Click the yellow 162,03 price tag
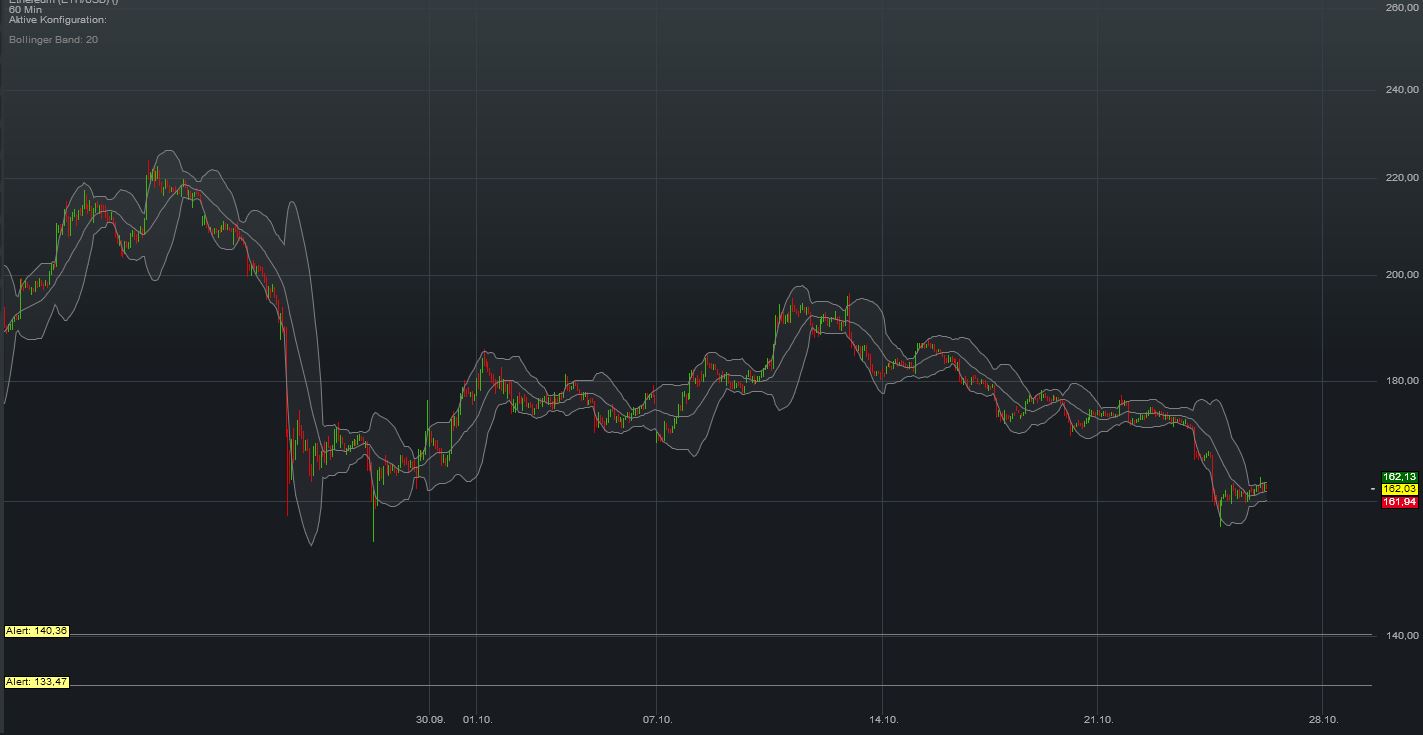1423x735 pixels. (x=1399, y=489)
